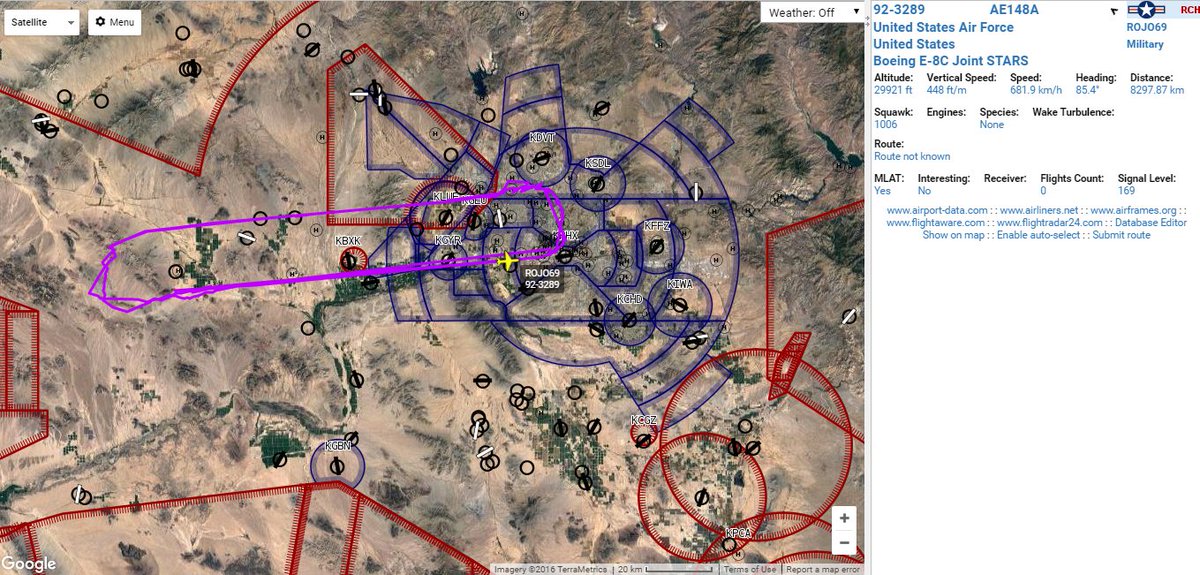Screen dimensions: 1200x575
Task: Zoom out with the minus button
Action: tap(845, 542)
